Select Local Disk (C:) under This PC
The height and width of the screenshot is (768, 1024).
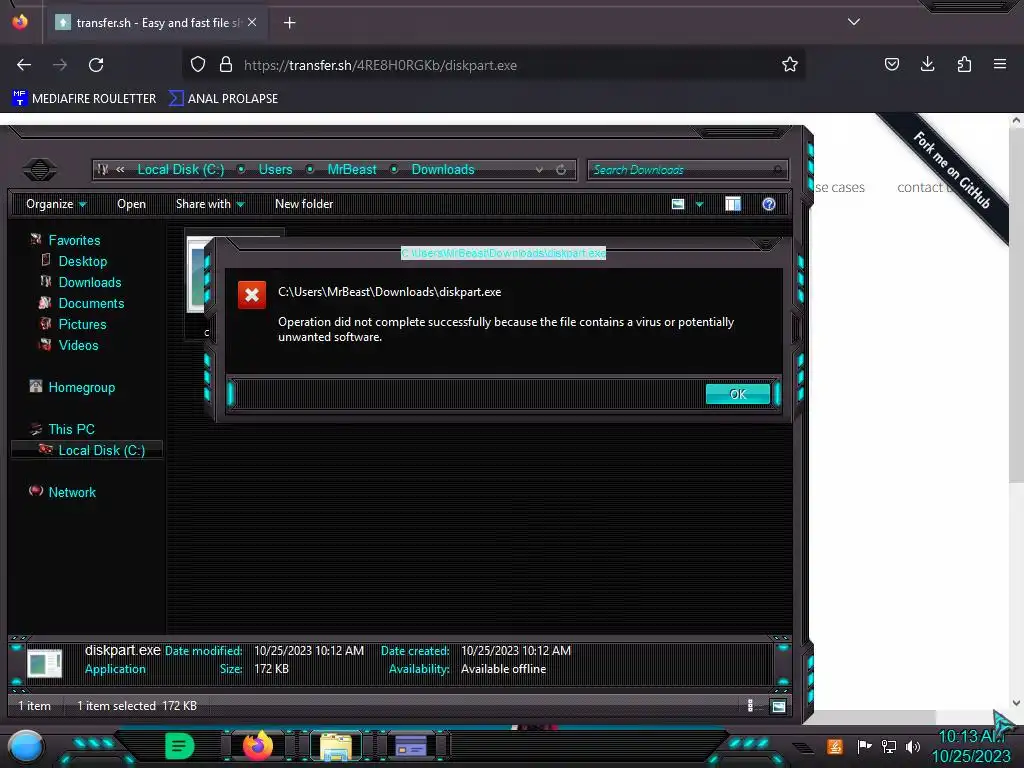coord(101,450)
